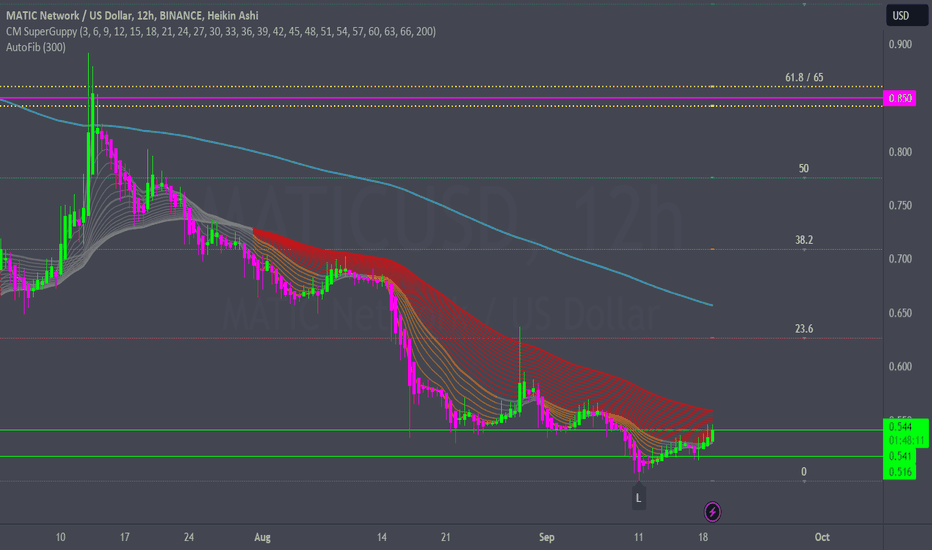Click the green 0.516 price label

click(900, 472)
